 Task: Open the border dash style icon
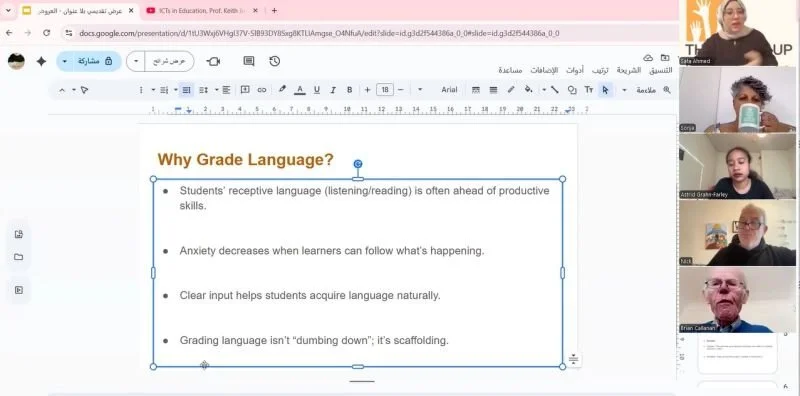click(x=476, y=90)
